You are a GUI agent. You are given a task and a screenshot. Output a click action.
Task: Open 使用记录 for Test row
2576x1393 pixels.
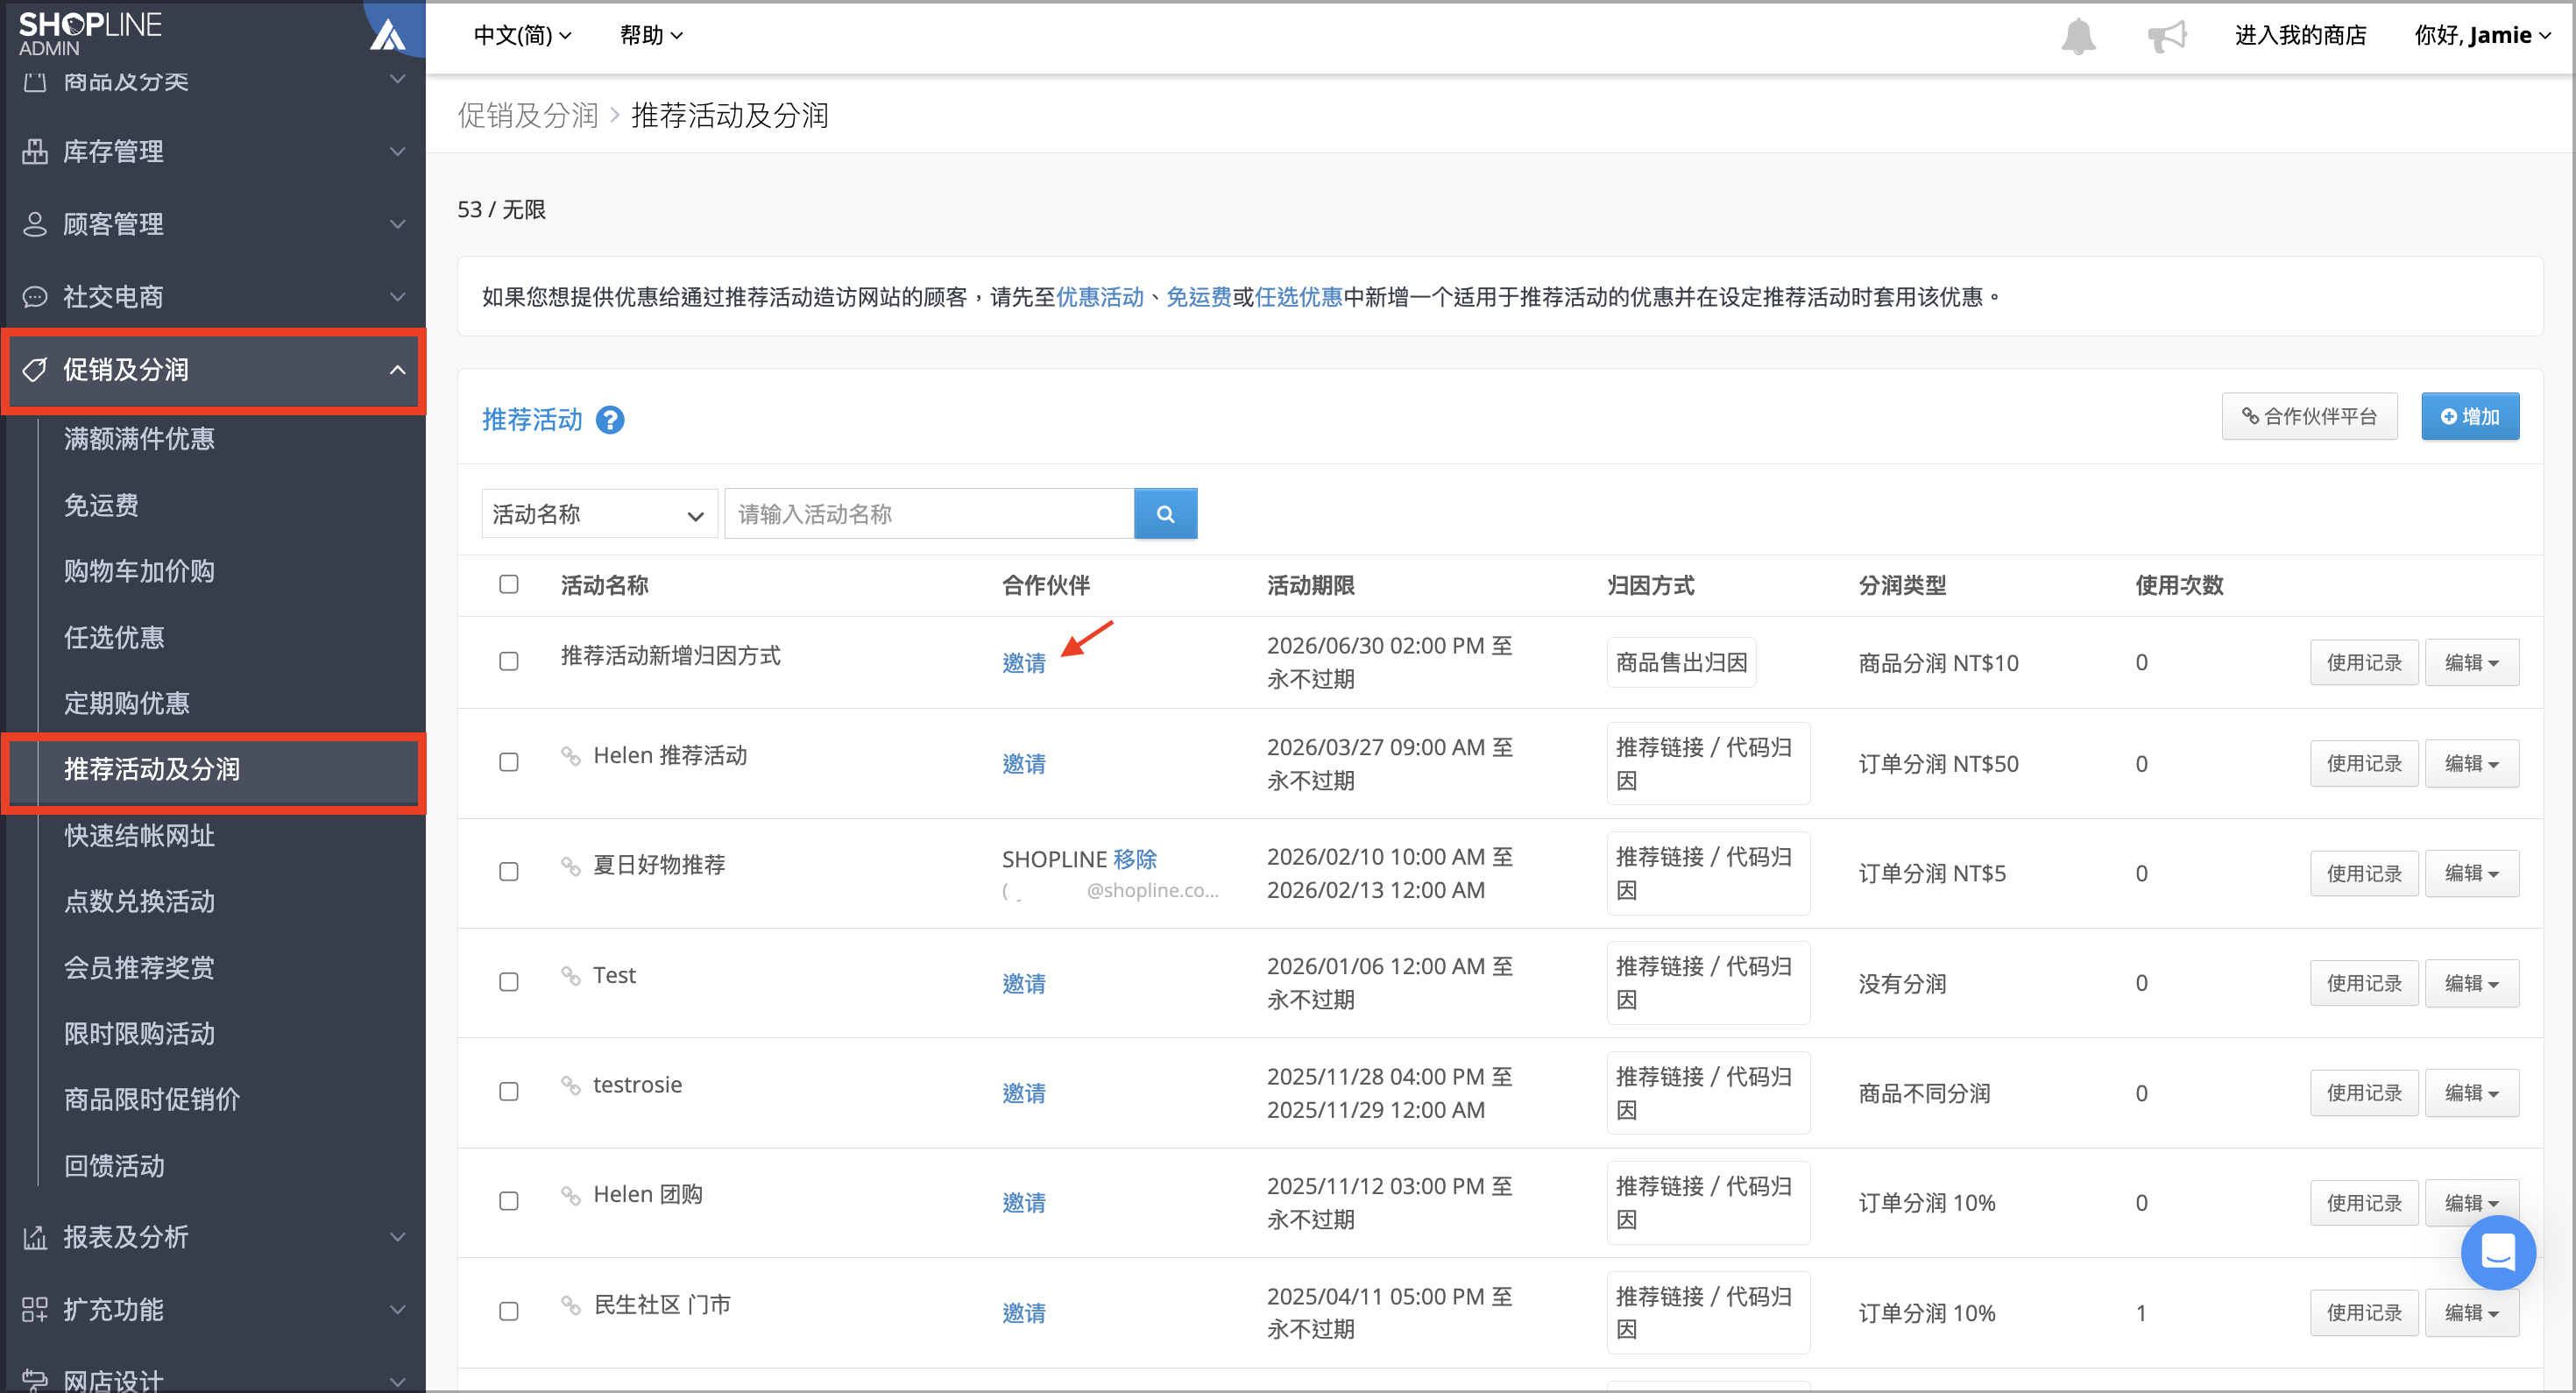pos(2364,983)
